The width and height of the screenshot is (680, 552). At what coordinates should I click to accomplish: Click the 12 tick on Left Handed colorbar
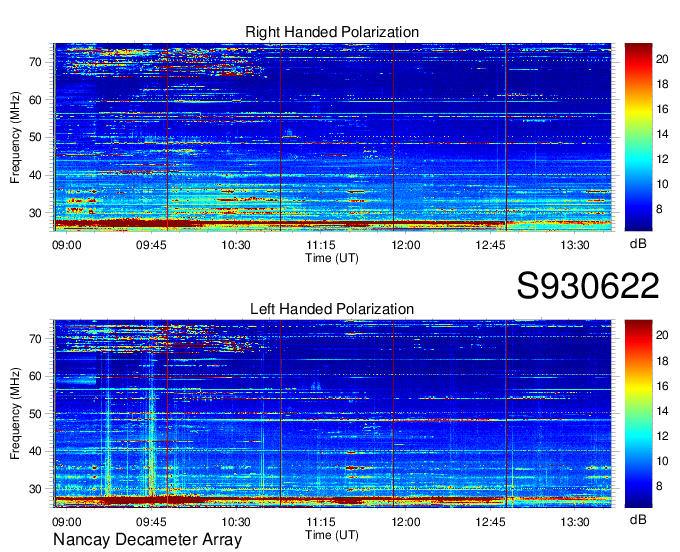click(x=662, y=436)
